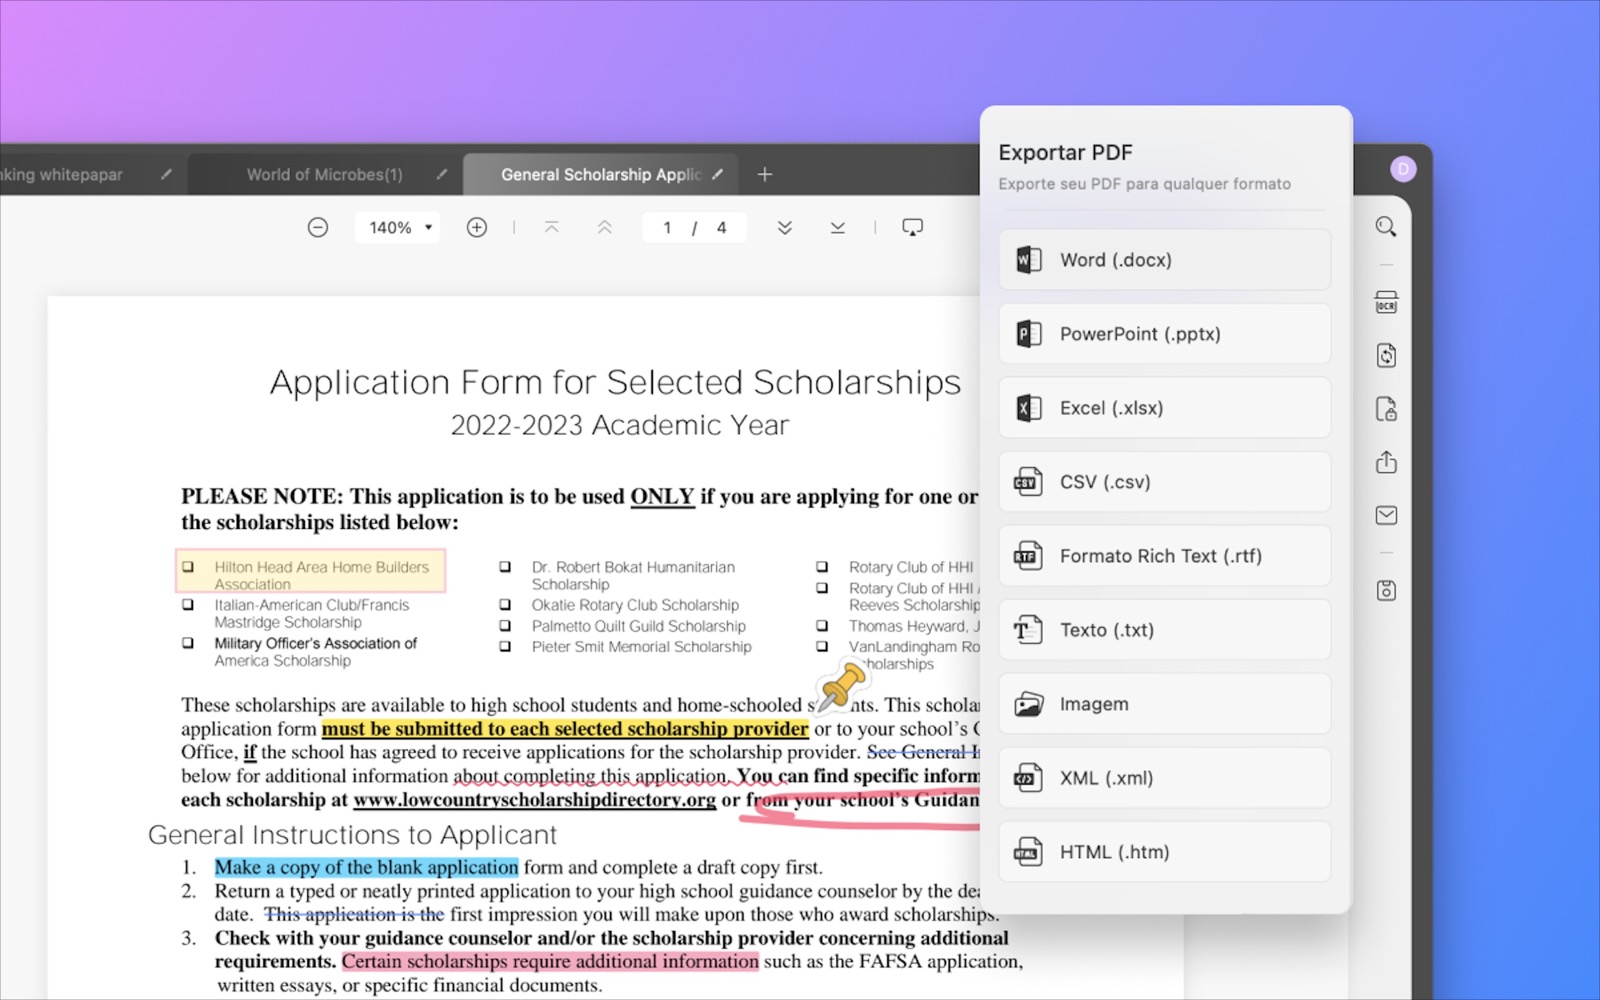Export the PDF as Imagem
This screenshot has height=1000, width=1600.
(x=1165, y=704)
